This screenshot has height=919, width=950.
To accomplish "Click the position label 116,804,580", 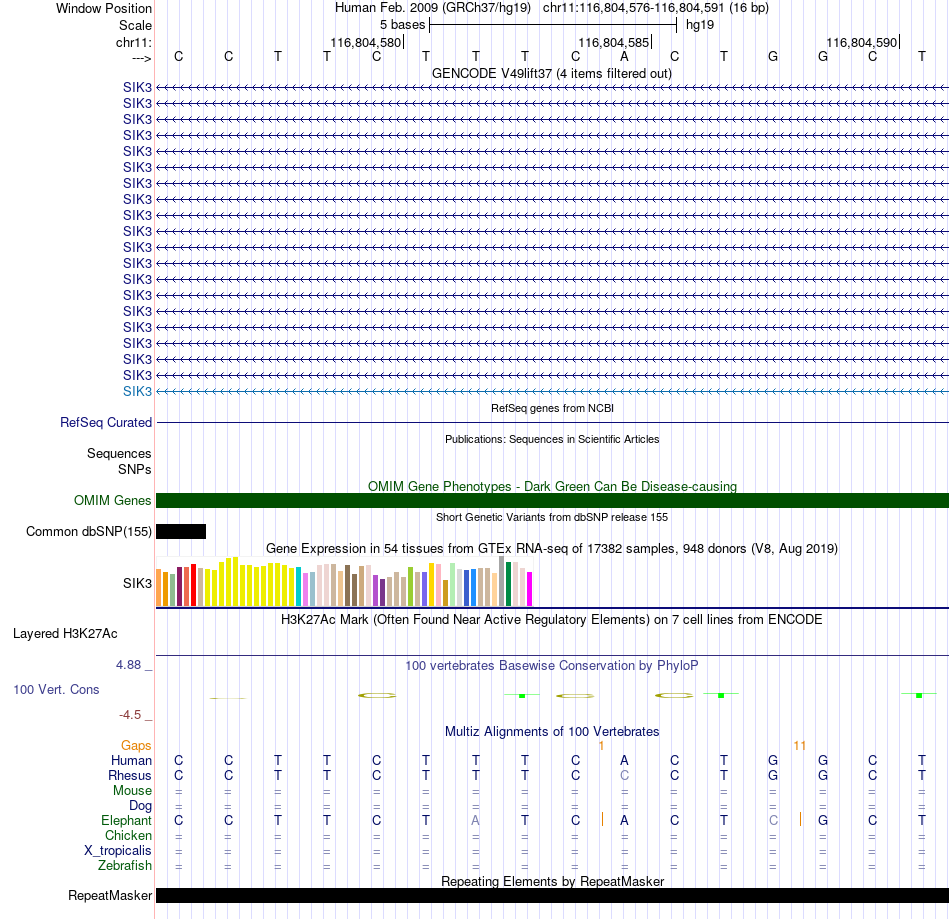I will click(365, 42).
